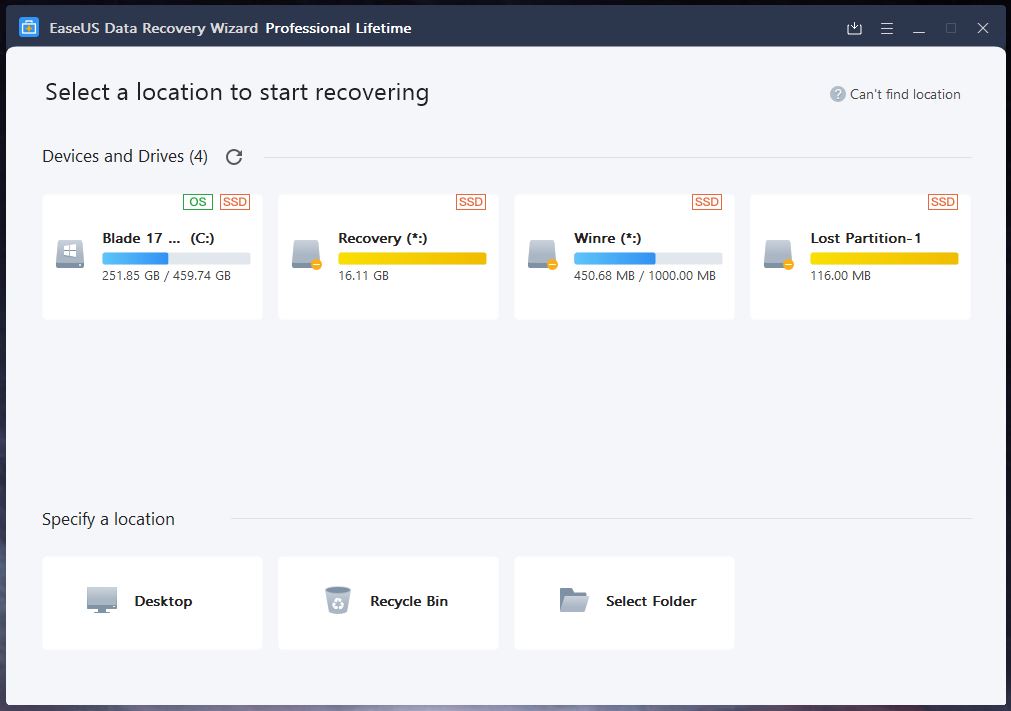Click the EaseUS app logo icon
The width and height of the screenshot is (1011, 711).
click(29, 28)
